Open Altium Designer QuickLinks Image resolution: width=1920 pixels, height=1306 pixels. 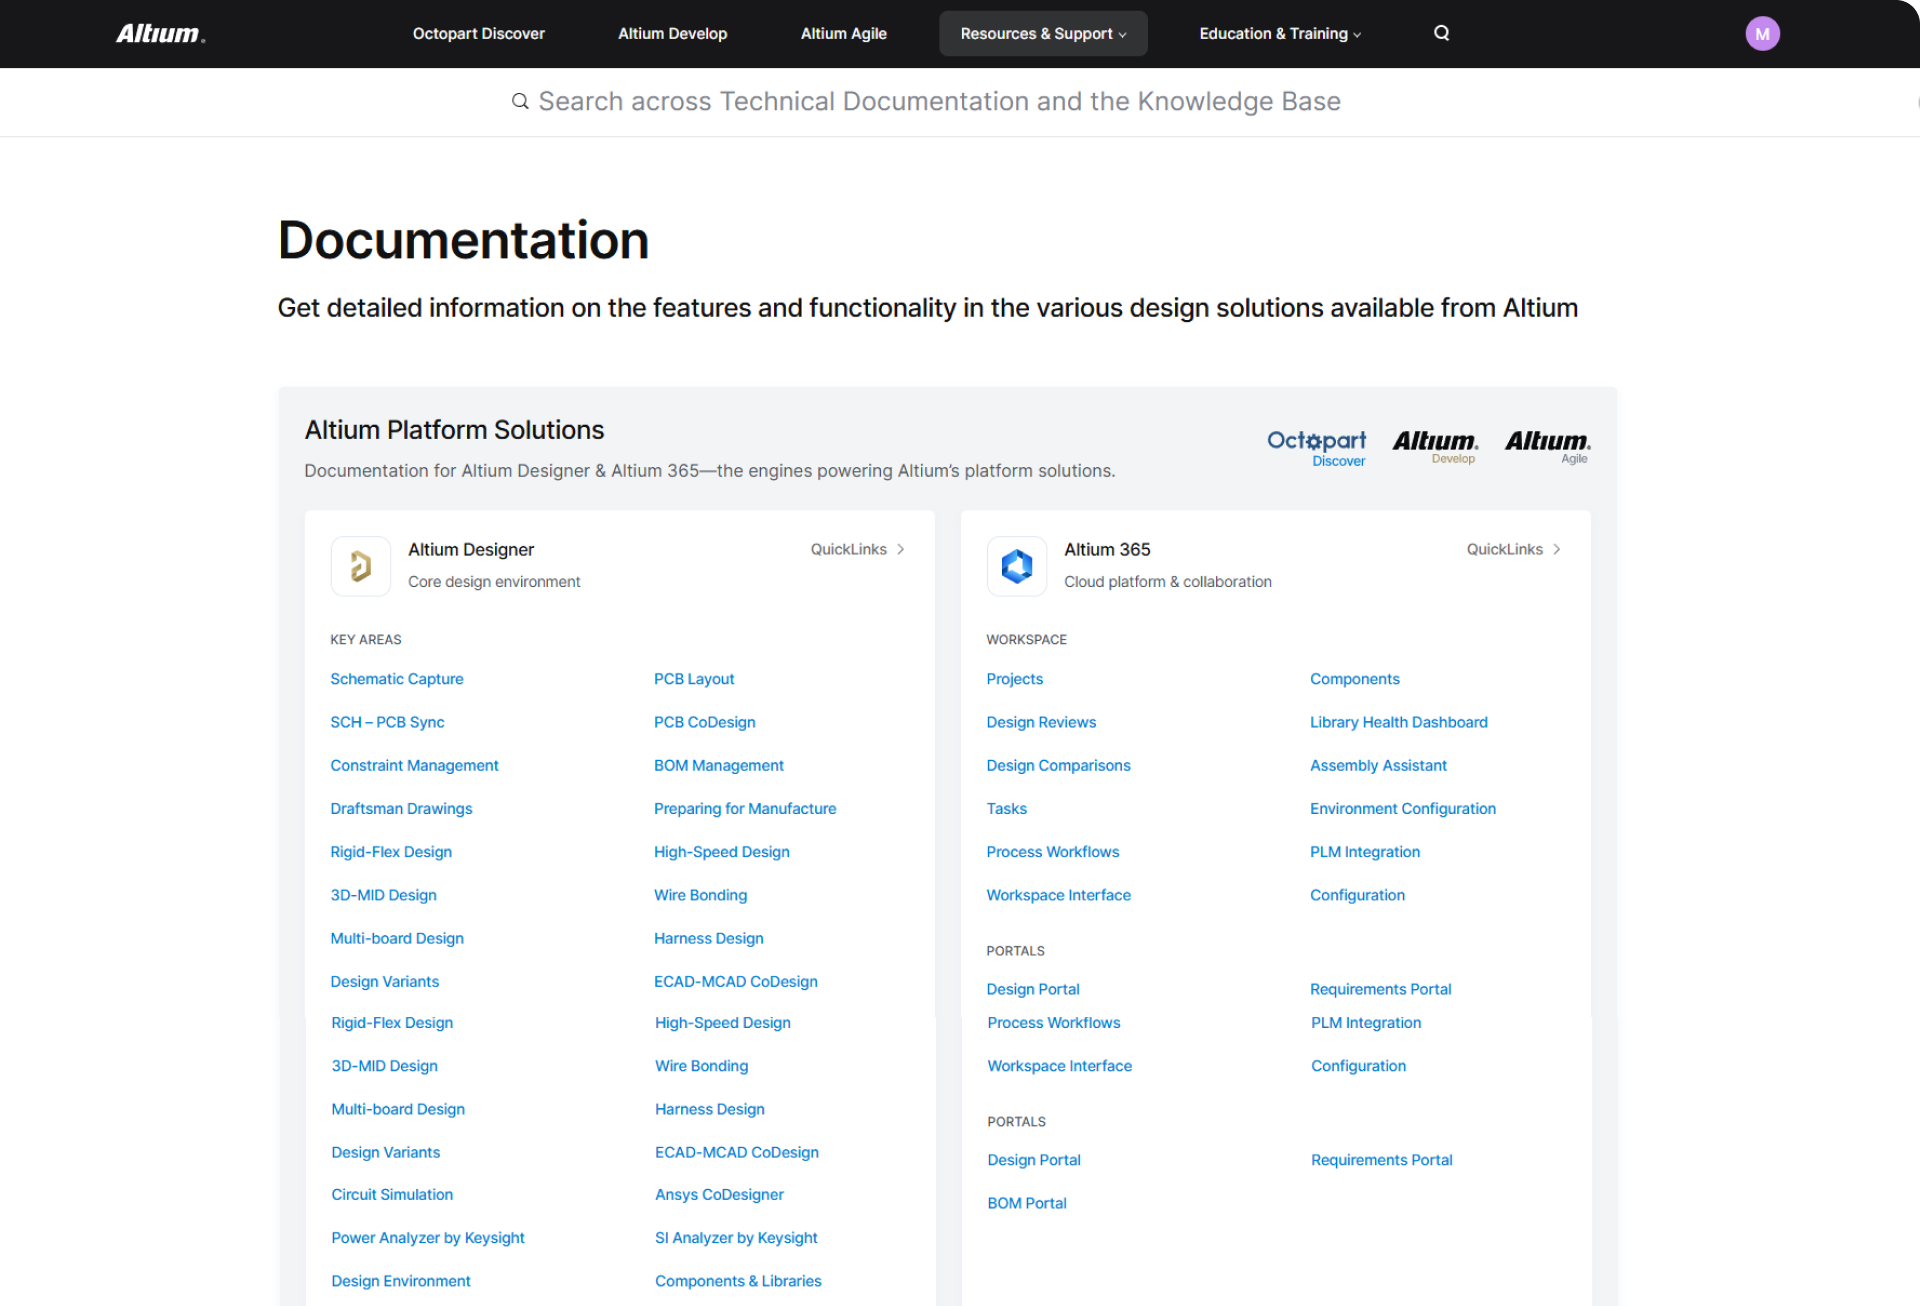click(857, 549)
